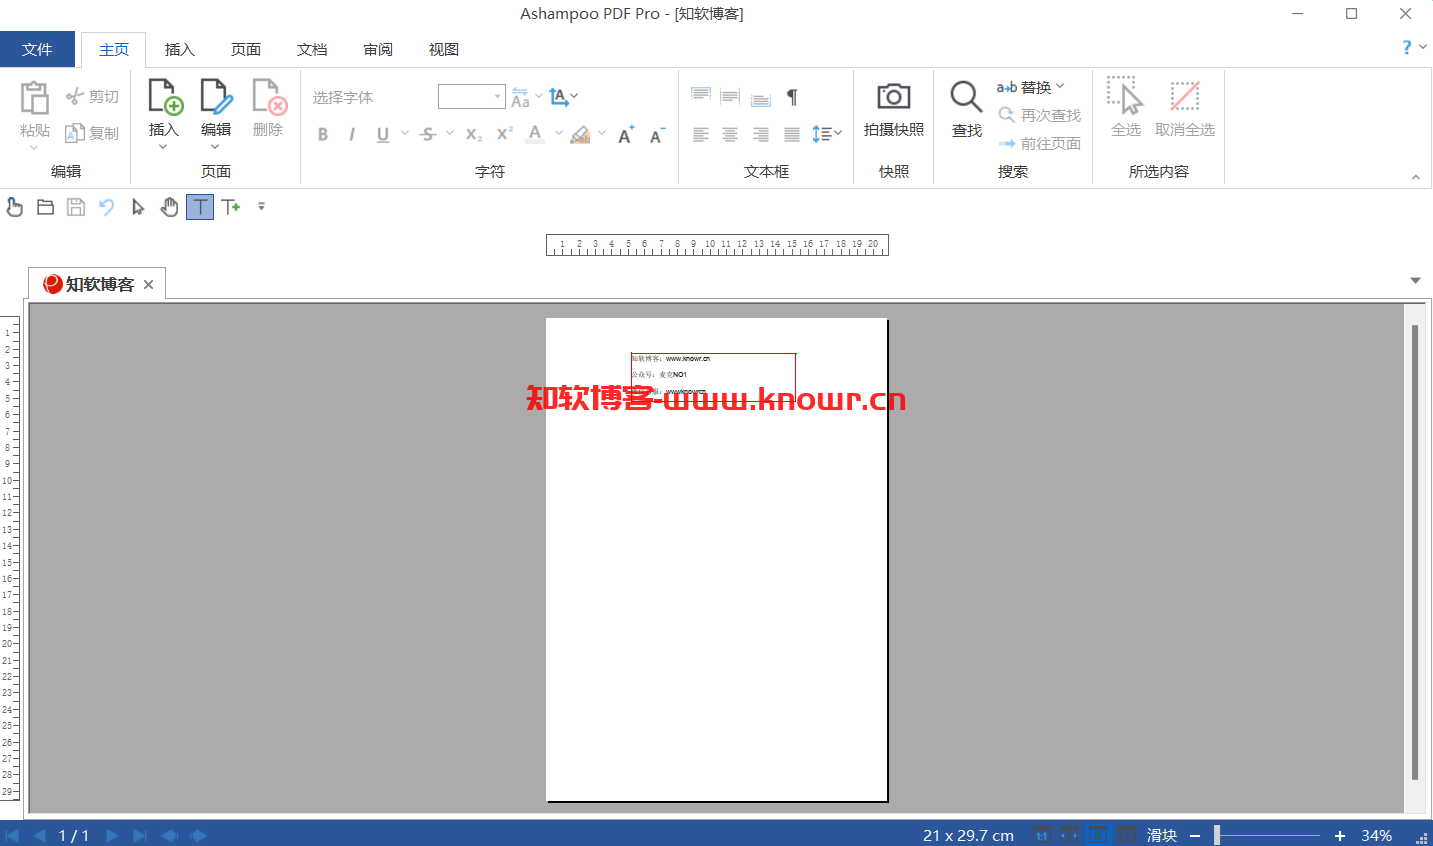Open underline style dropdown arrow
The height and width of the screenshot is (846, 1433).
point(405,133)
